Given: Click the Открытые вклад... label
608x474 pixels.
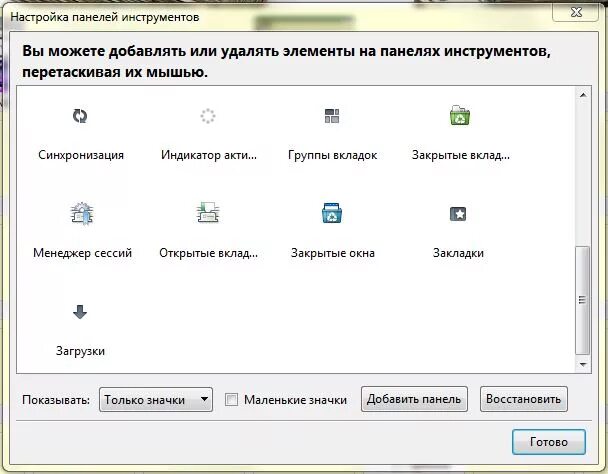Looking at the screenshot, I should point(209,253).
